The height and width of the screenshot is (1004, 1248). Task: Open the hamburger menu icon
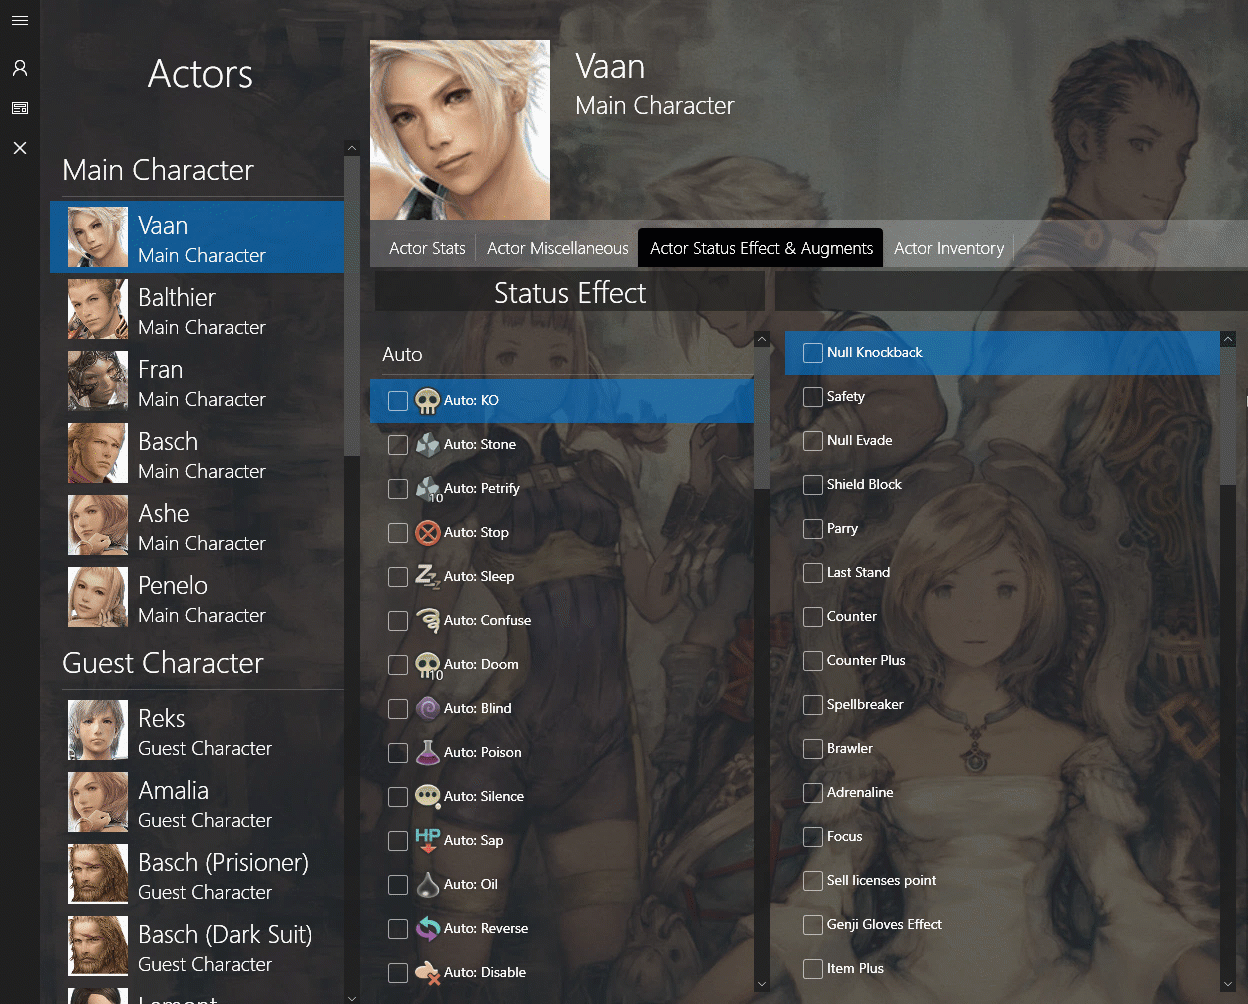pos(20,20)
